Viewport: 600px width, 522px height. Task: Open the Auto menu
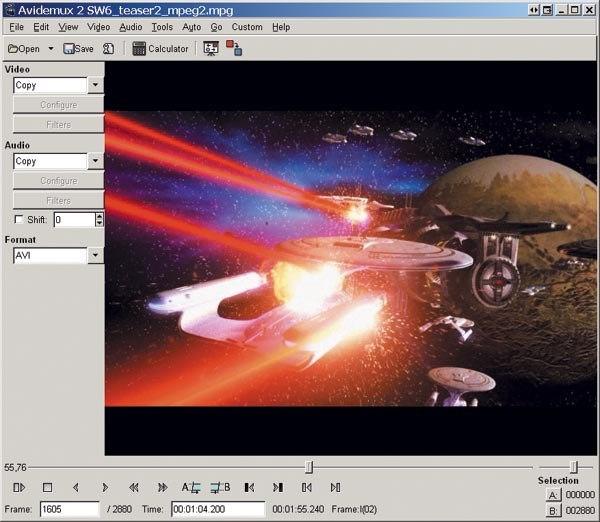click(191, 27)
